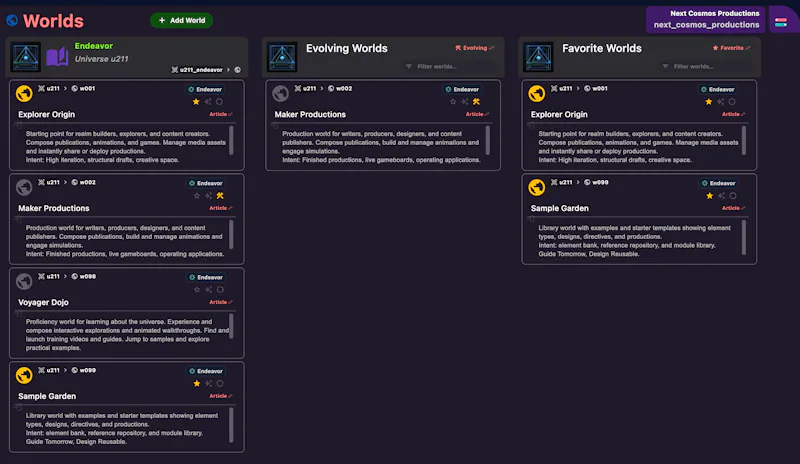
Task: Click sparkle icon on Evolving Worlds Maker Productions
Action: 464,102
